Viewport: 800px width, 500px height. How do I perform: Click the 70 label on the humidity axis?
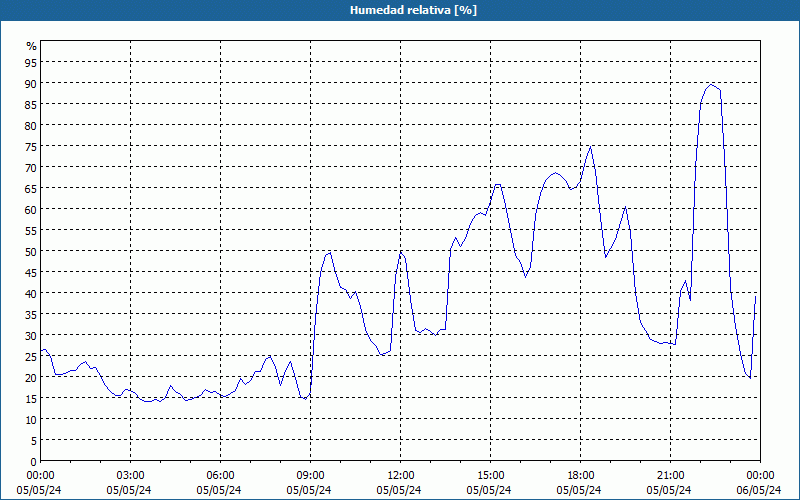31,167
